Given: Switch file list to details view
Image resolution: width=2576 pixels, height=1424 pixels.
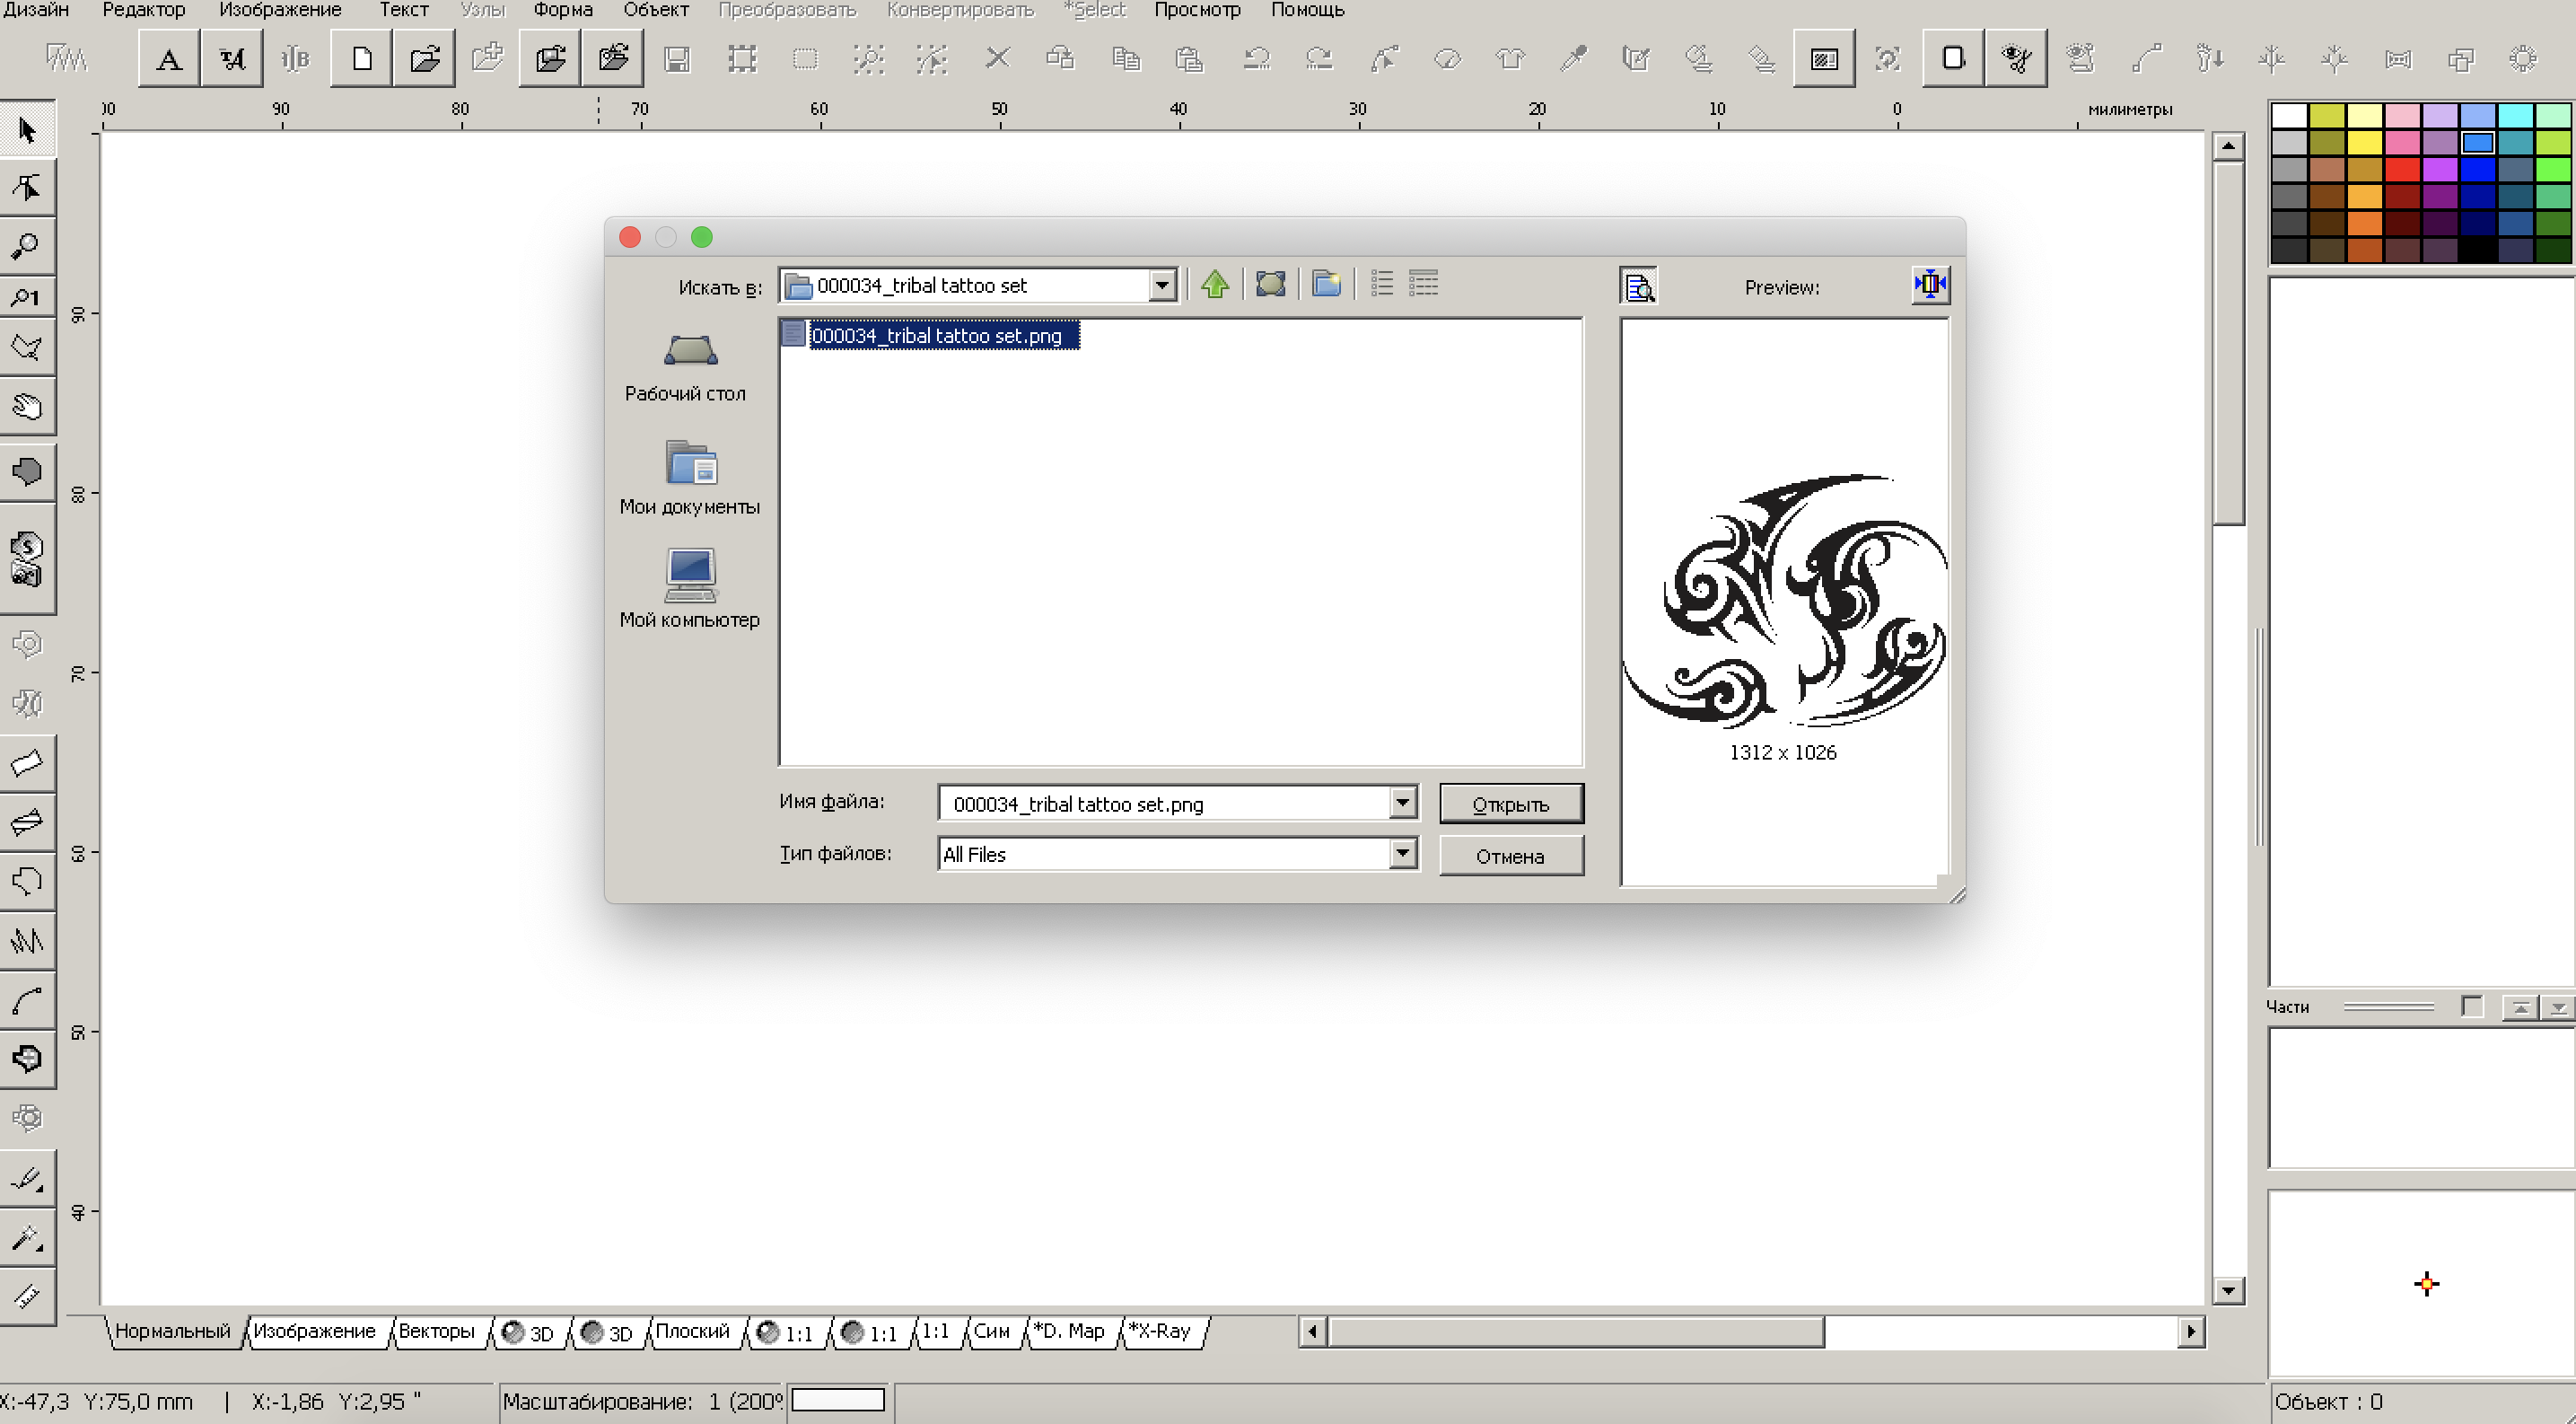Looking at the screenshot, I should tap(1423, 285).
